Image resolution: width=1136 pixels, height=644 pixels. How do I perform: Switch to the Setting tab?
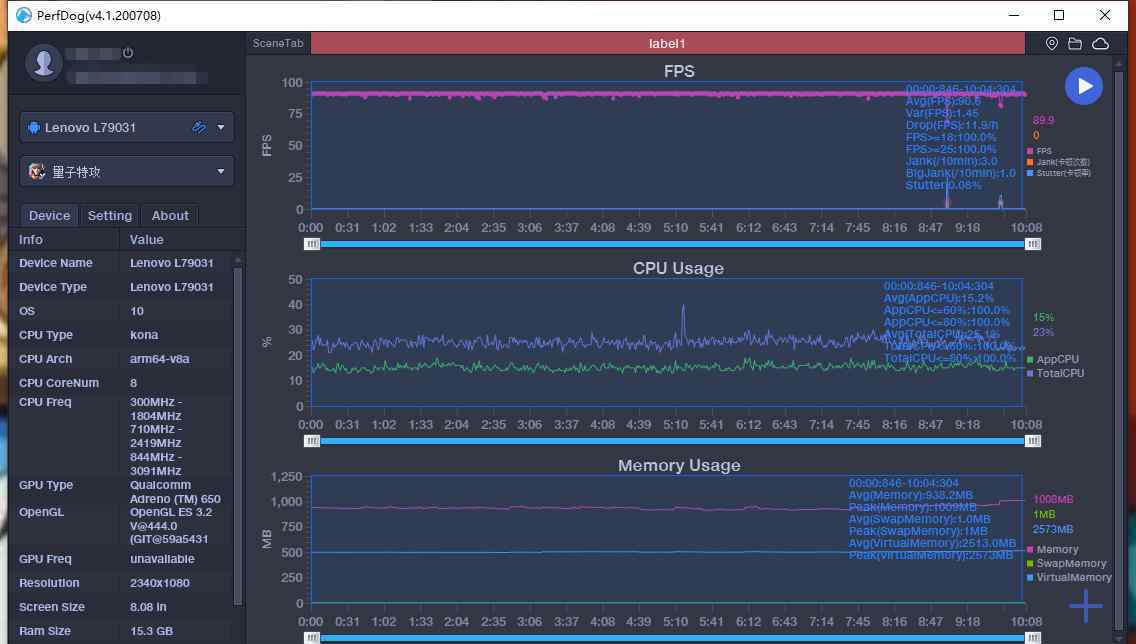pos(110,215)
